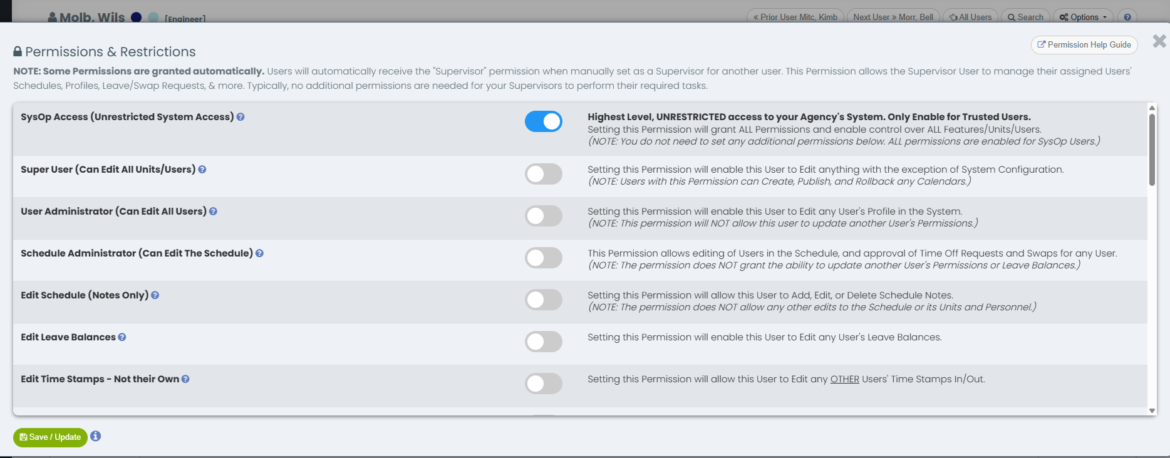Click the Schedule Administrator (Can Edit The Schedule) label

click(x=137, y=253)
